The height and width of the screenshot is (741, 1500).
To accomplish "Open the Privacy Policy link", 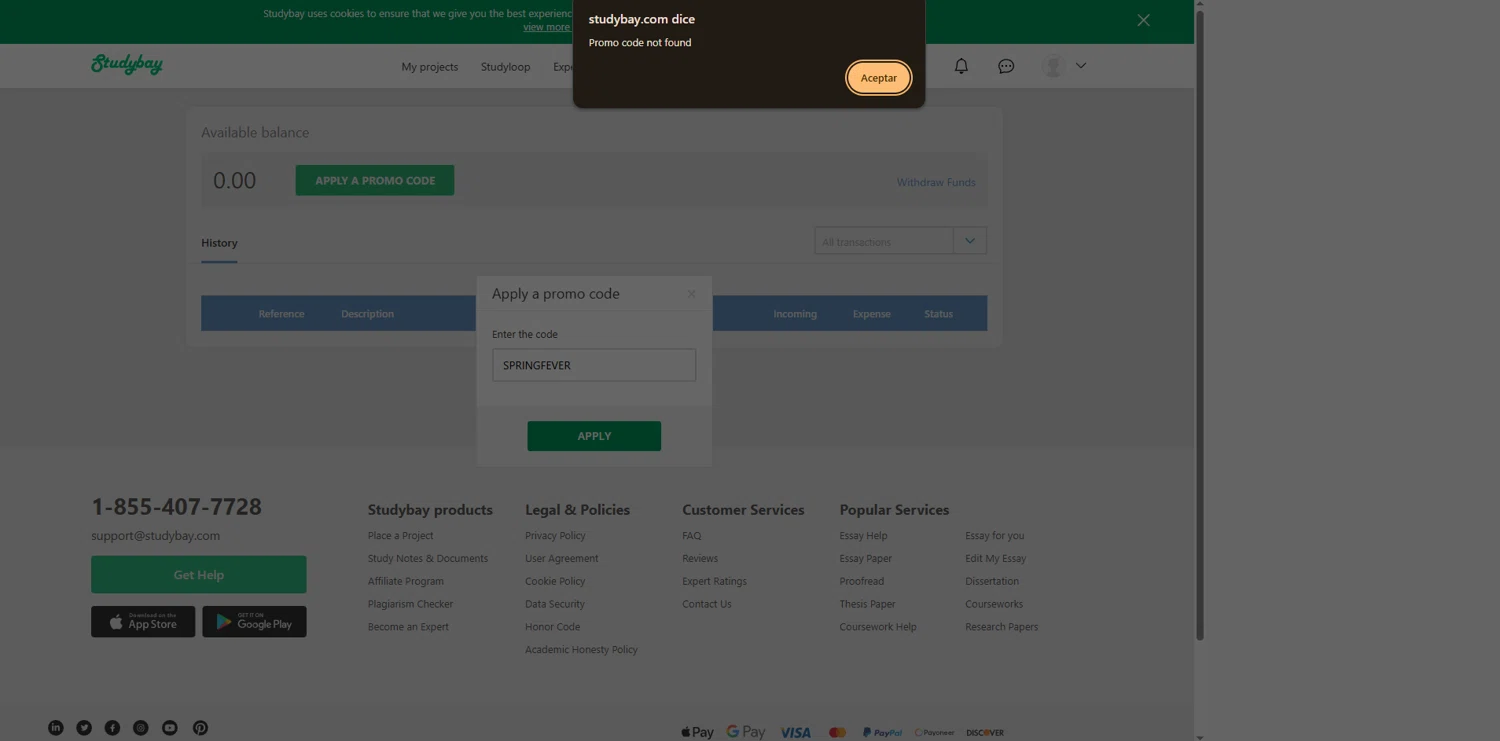I will coord(555,536).
